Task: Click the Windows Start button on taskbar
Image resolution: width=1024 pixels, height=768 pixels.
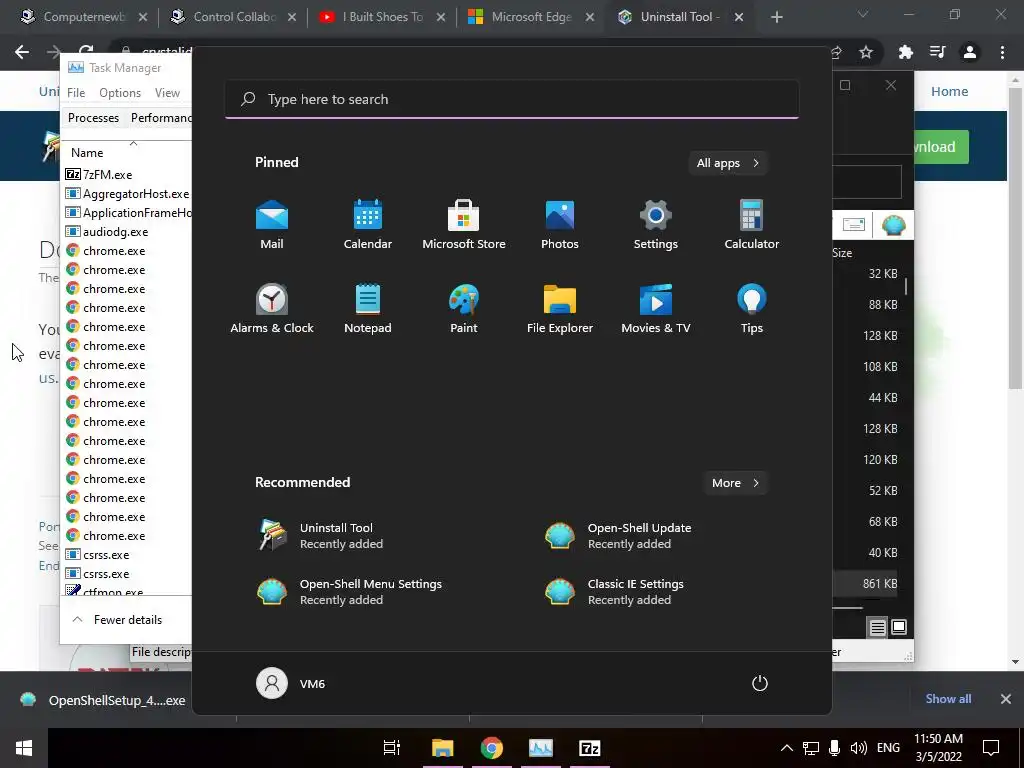Action: tap(24, 748)
